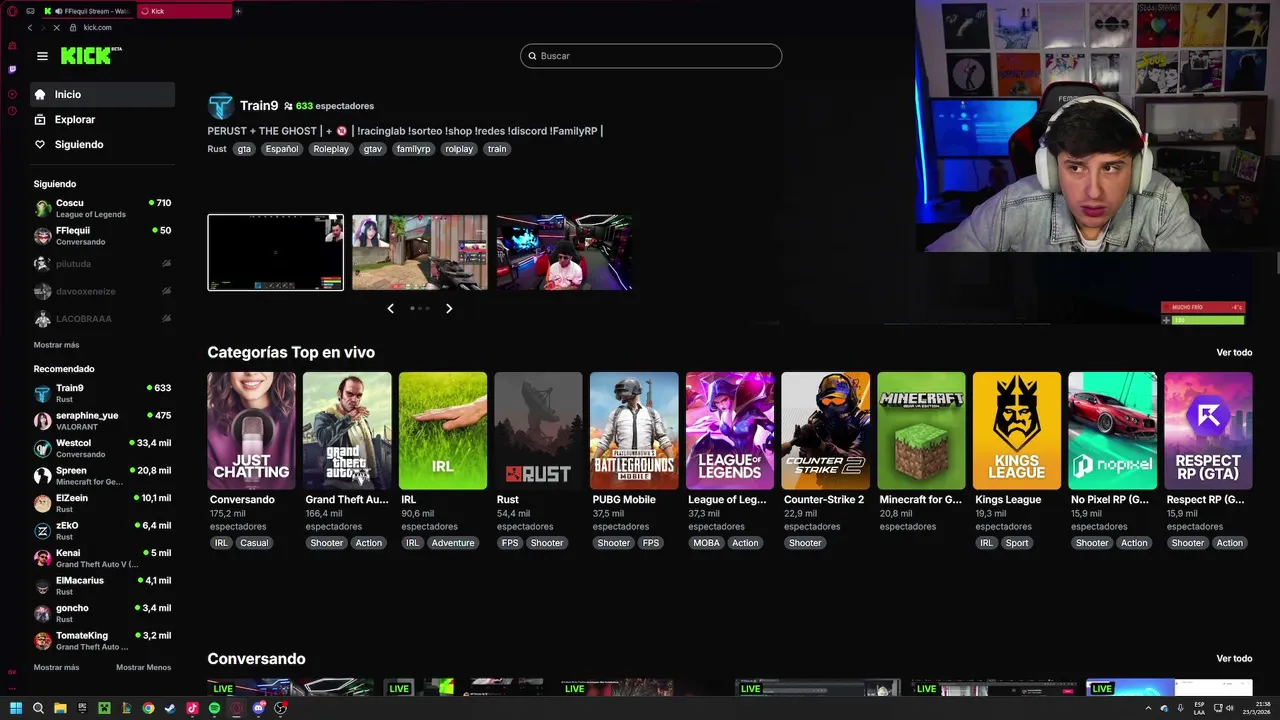Open the League of Legends category card
Screen dimensions: 1280x720
click(x=730, y=431)
